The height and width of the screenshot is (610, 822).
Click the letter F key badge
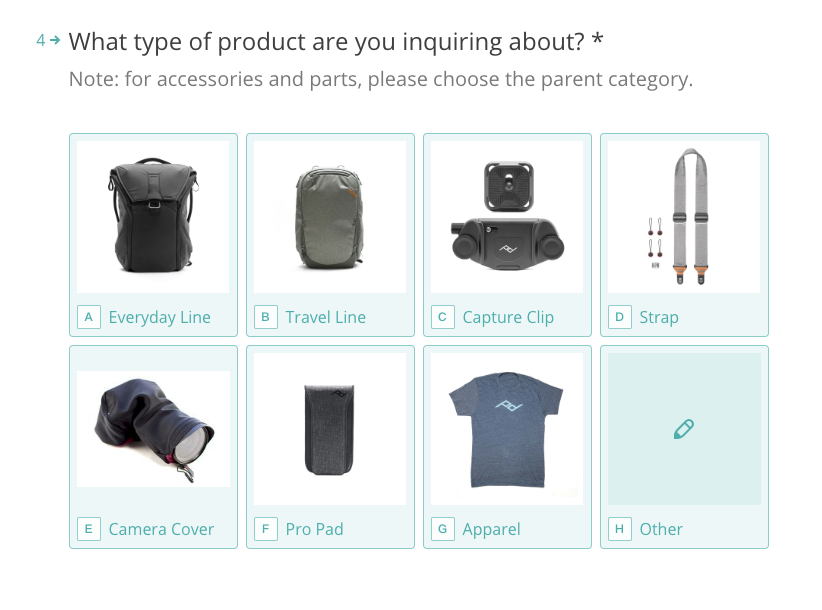(x=266, y=529)
